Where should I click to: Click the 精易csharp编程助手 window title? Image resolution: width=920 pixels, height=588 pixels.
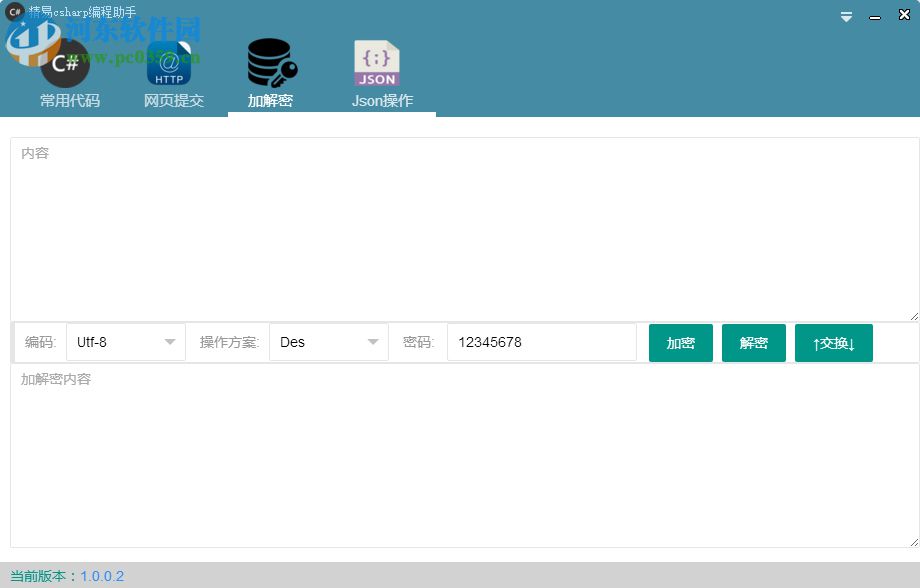(x=82, y=12)
